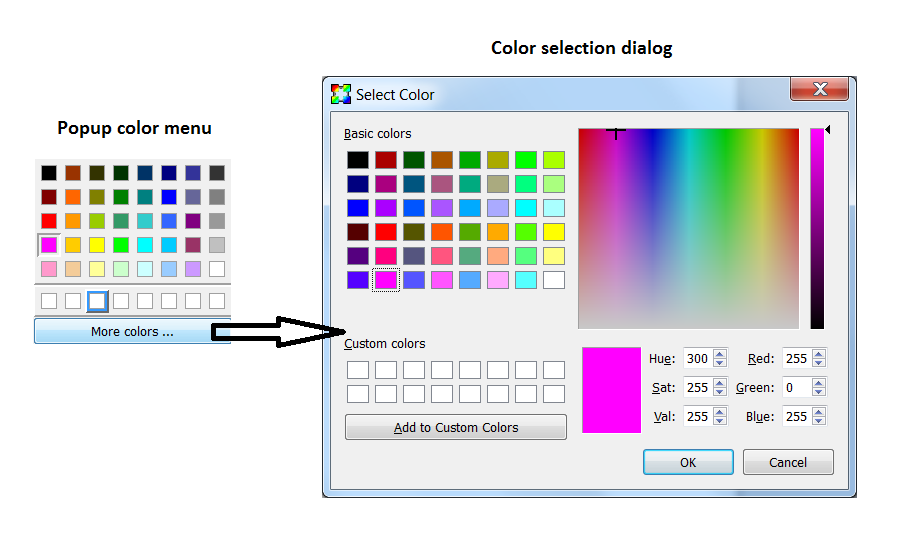Click highlighted custom slot in popup menu
This screenshot has height=540, width=898.
click(x=97, y=301)
